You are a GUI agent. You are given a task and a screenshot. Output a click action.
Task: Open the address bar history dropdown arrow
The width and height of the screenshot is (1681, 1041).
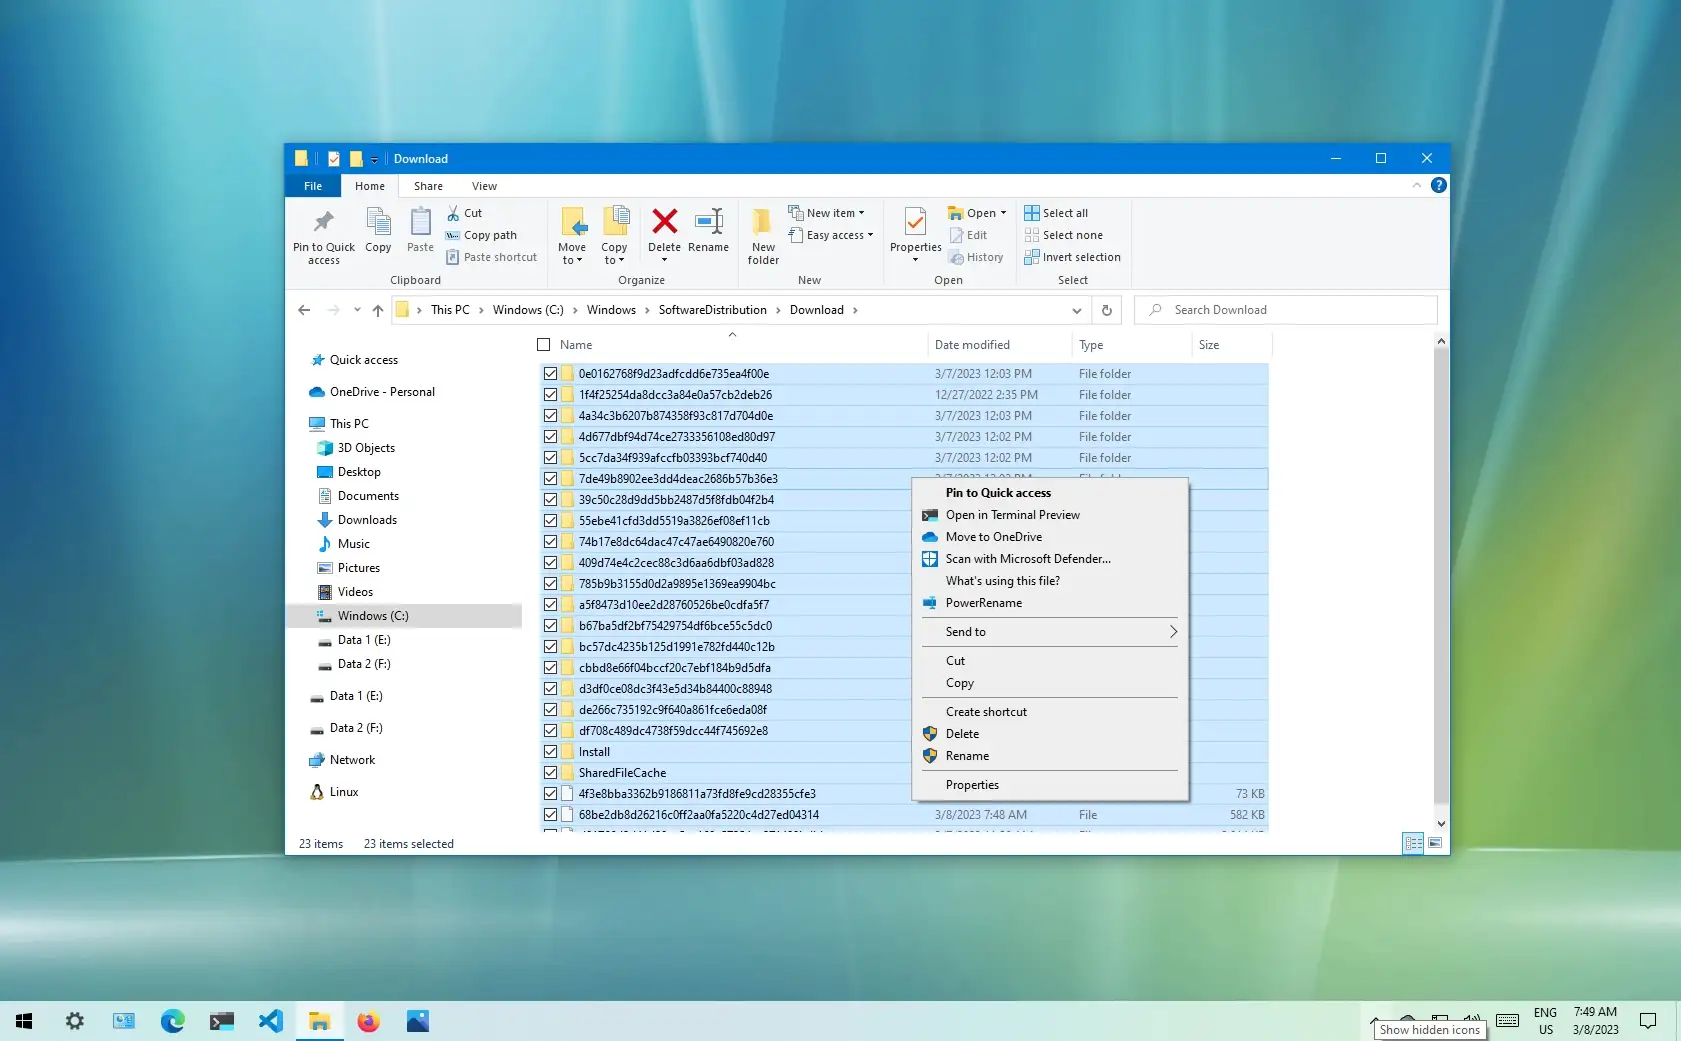coord(1077,310)
